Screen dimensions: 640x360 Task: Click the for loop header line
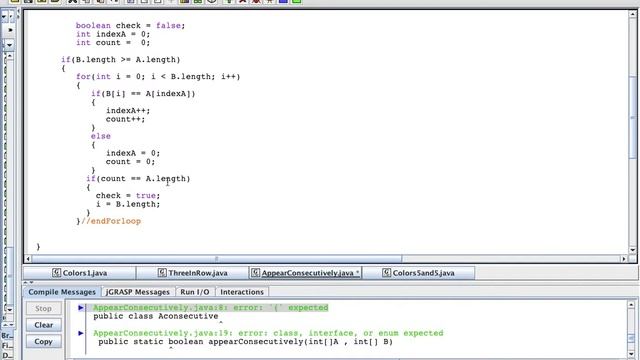coord(158,77)
